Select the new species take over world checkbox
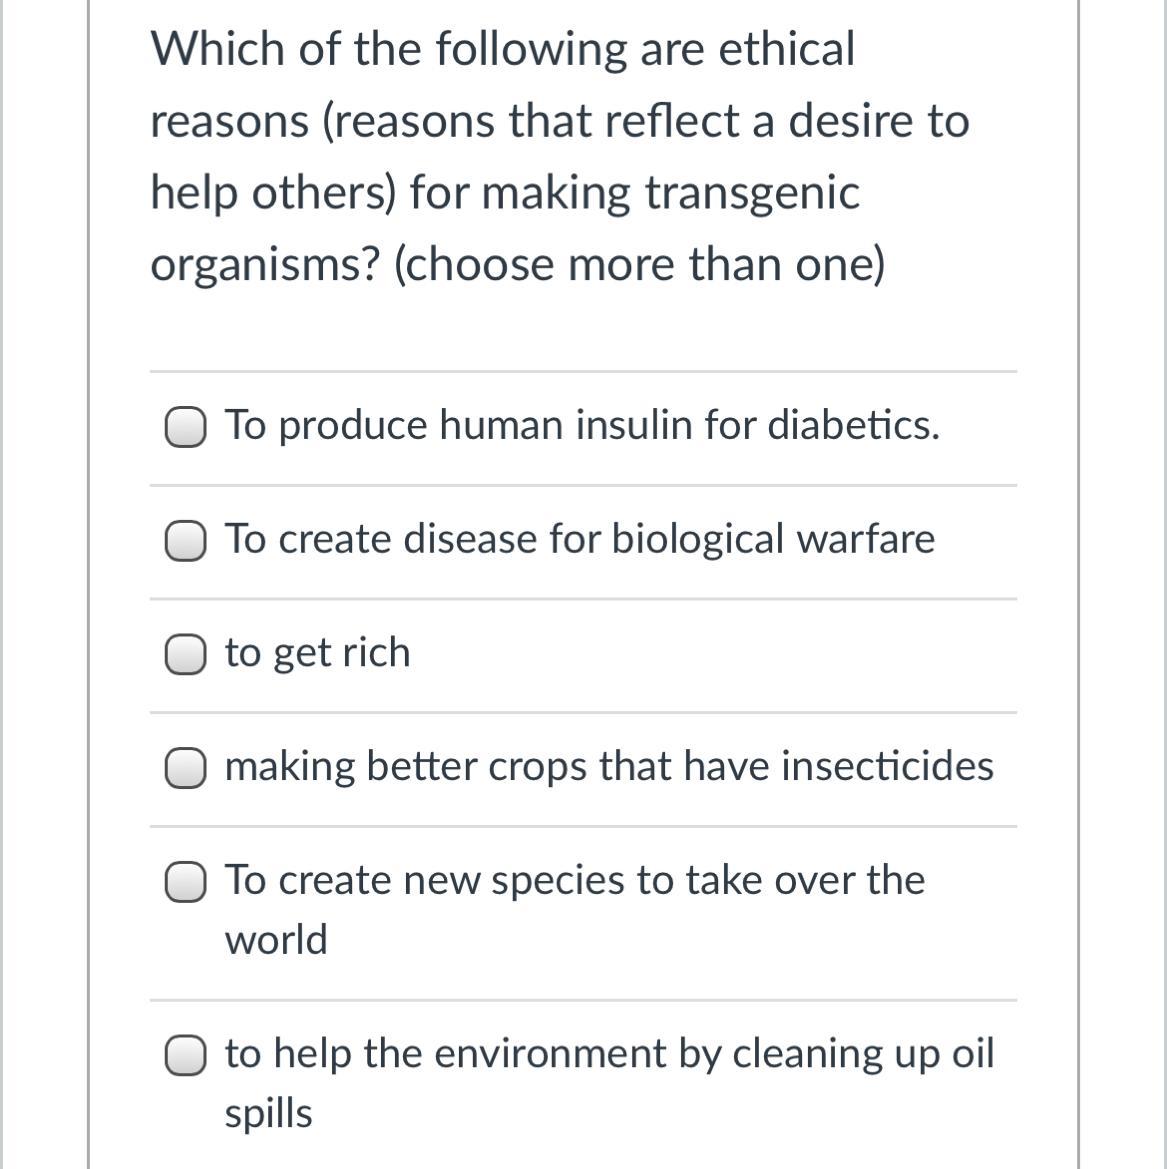 [185, 882]
